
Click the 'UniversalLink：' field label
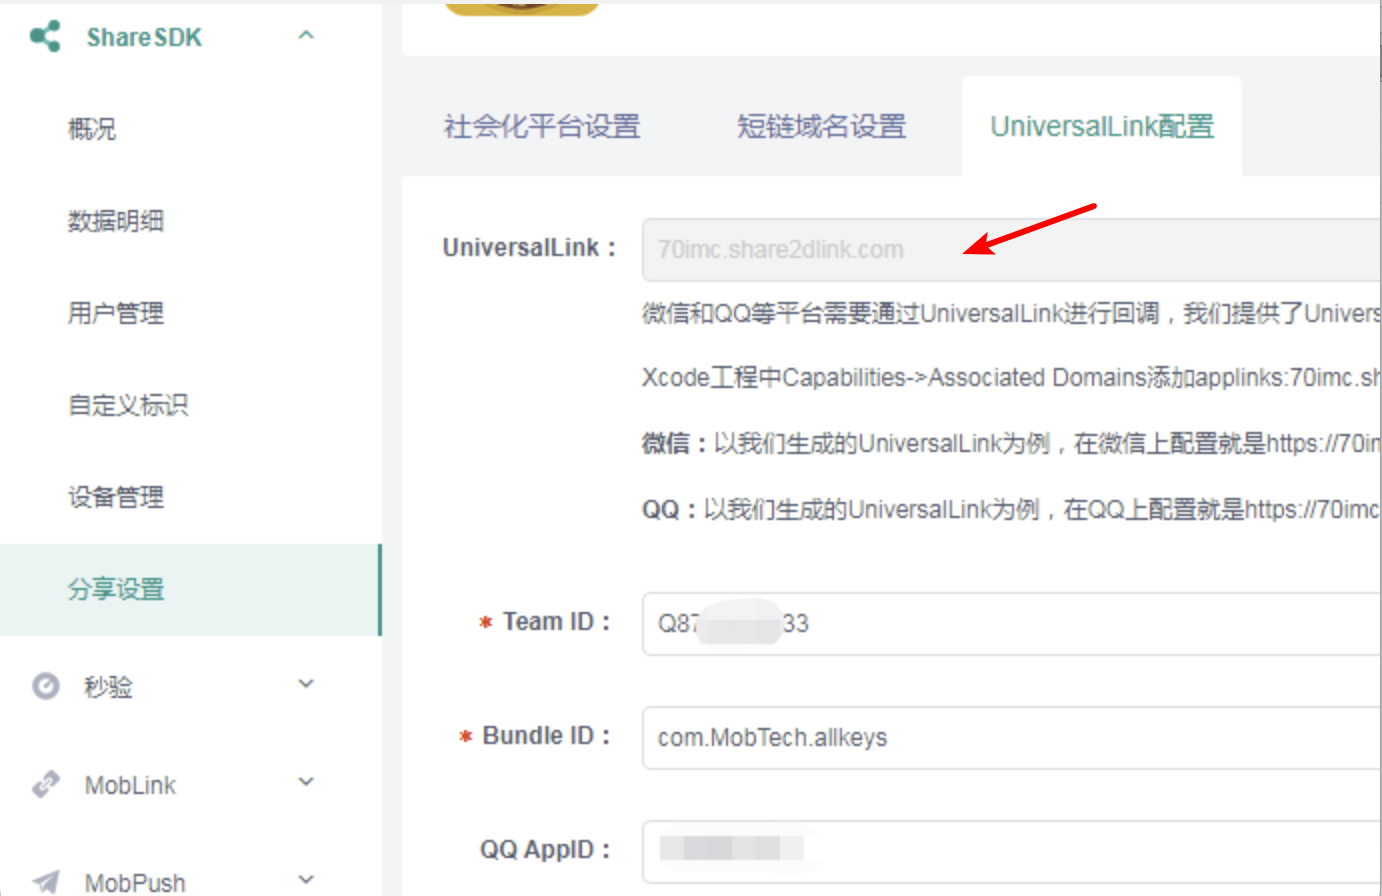tap(529, 248)
